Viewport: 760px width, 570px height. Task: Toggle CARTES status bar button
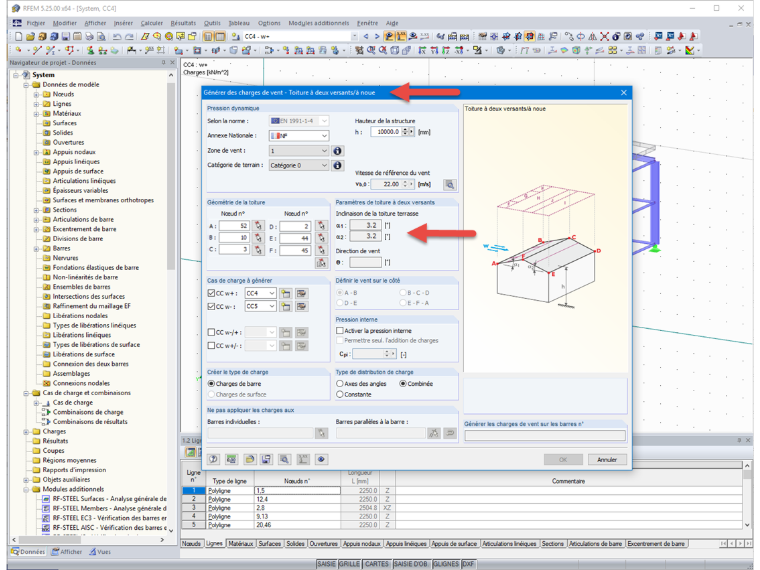pyautogui.click(x=377, y=564)
